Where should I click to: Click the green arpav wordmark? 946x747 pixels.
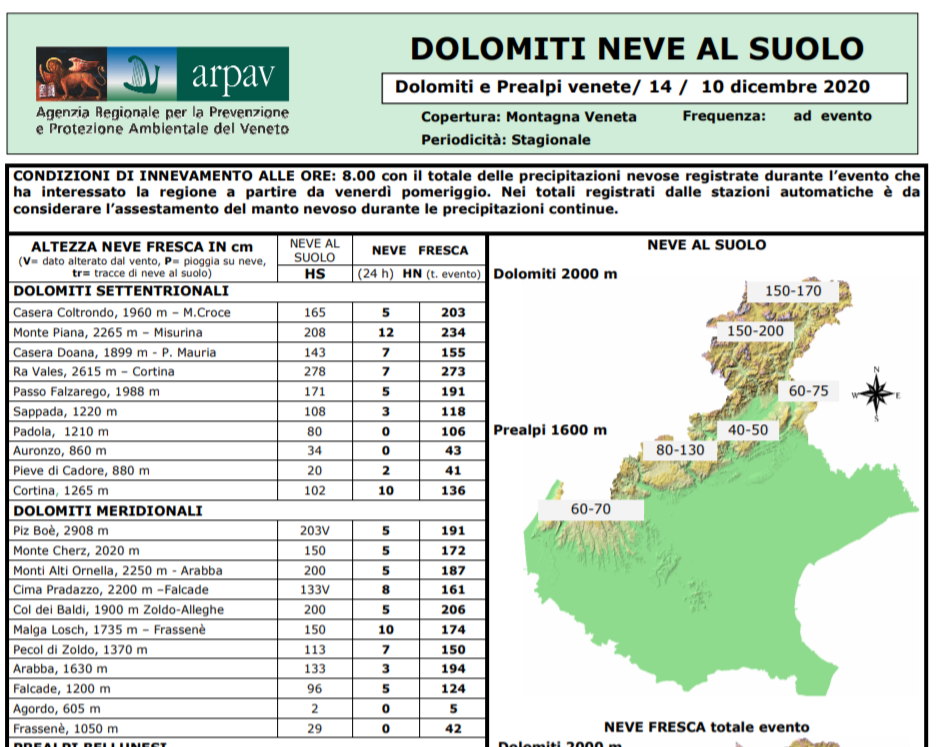click(233, 74)
